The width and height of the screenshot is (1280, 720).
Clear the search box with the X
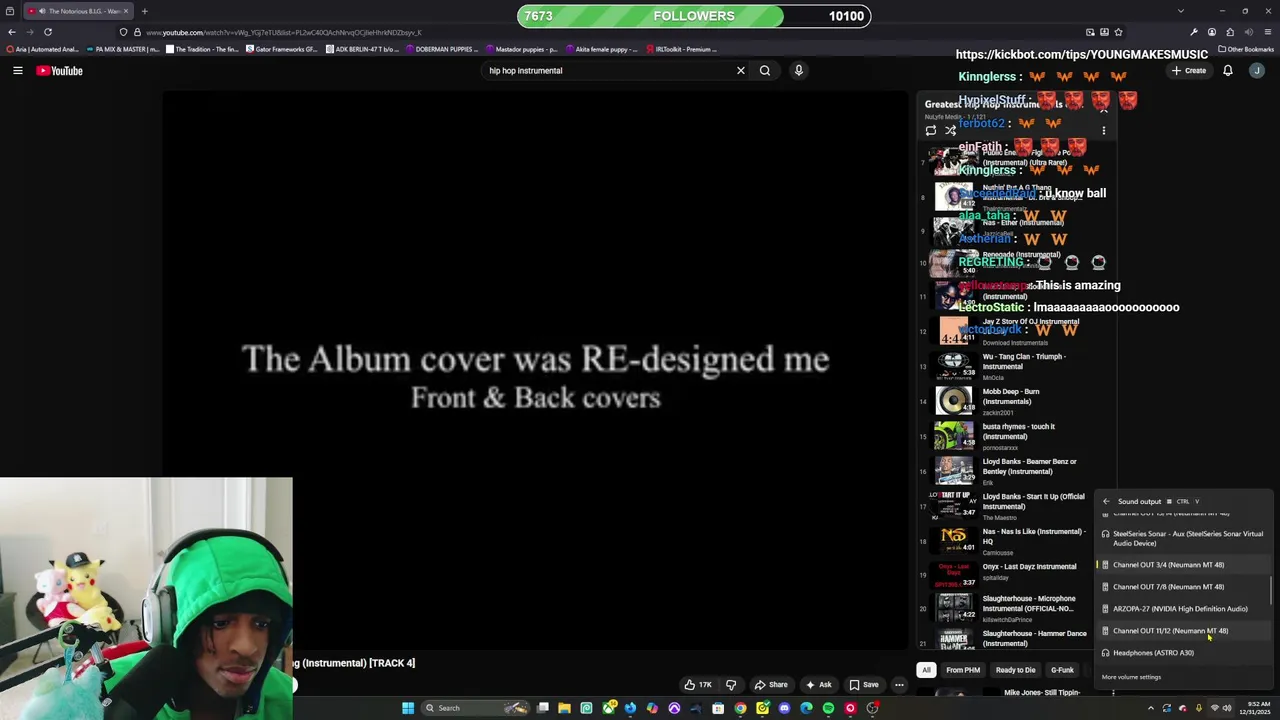tap(740, 70)
